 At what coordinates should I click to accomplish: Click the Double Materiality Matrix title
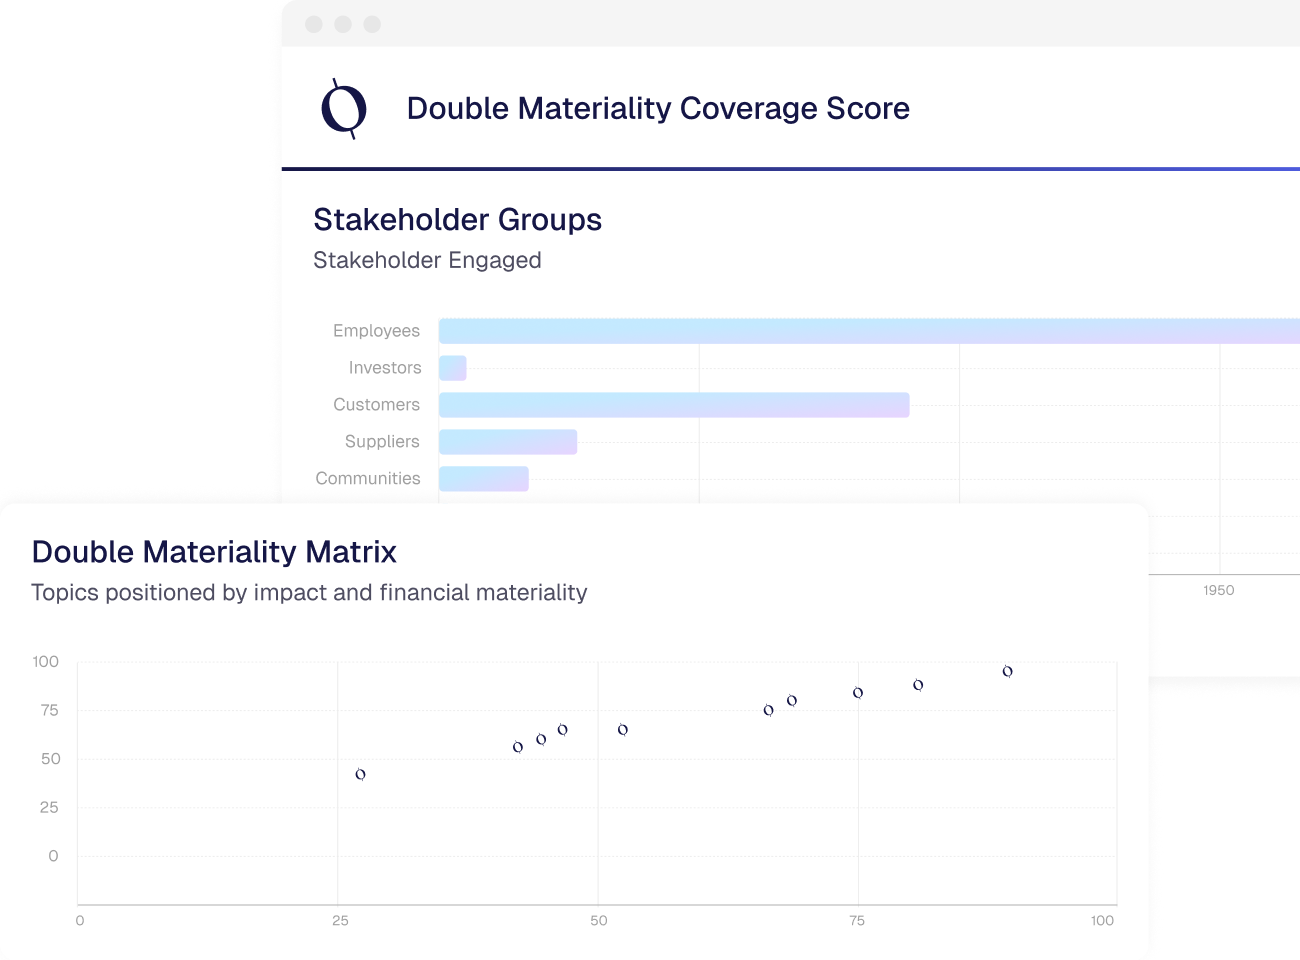pos(214,552)
